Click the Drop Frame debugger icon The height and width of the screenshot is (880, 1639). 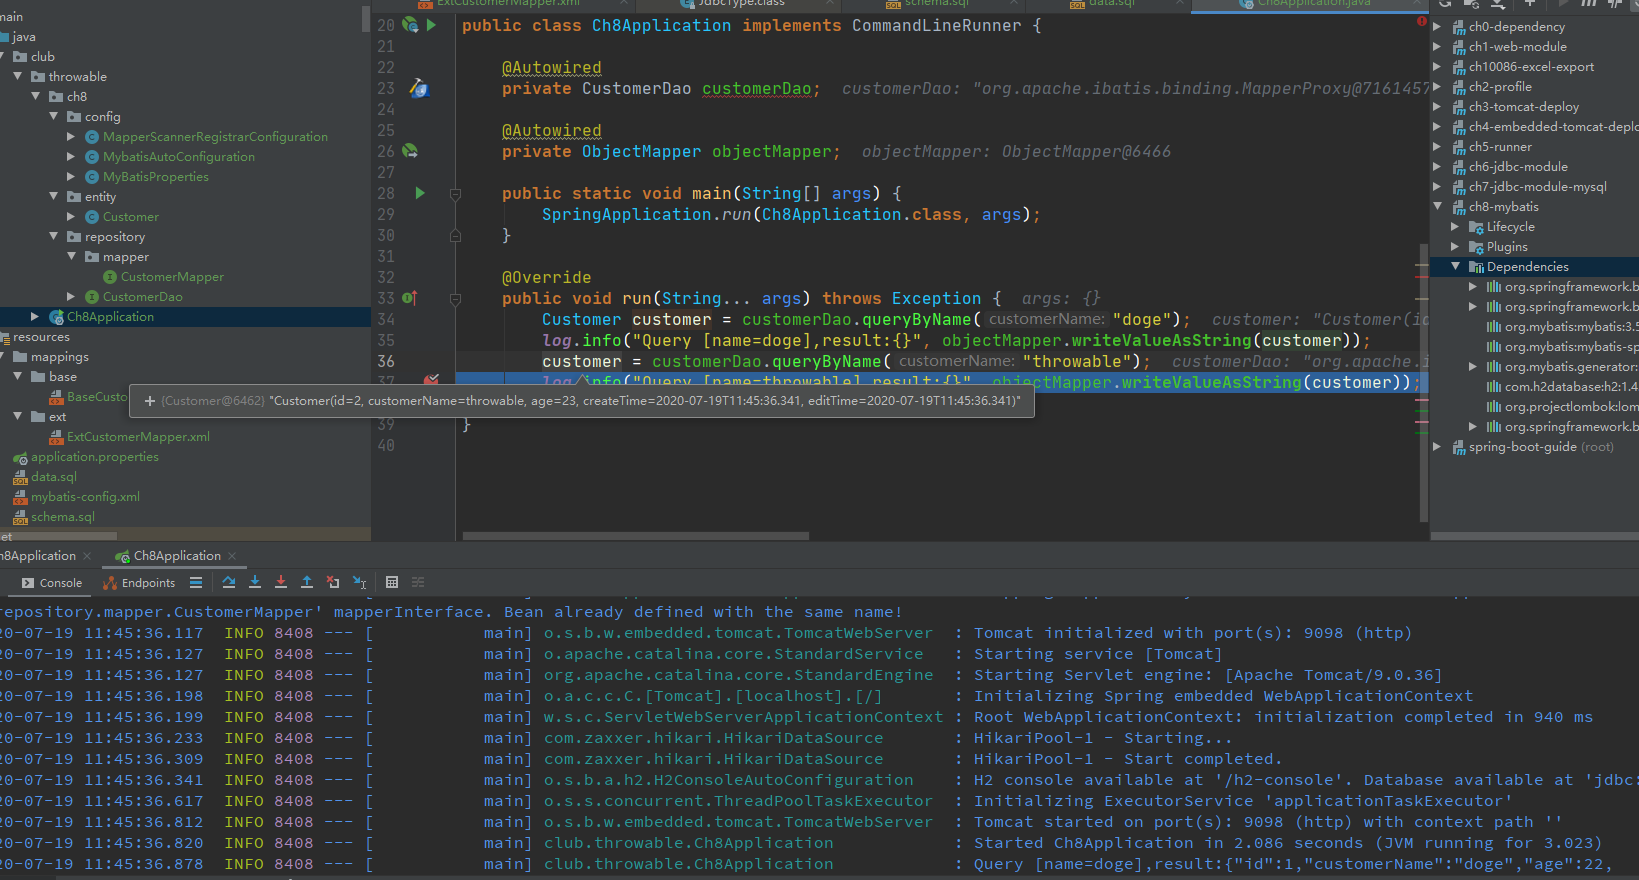coord(333,582)
